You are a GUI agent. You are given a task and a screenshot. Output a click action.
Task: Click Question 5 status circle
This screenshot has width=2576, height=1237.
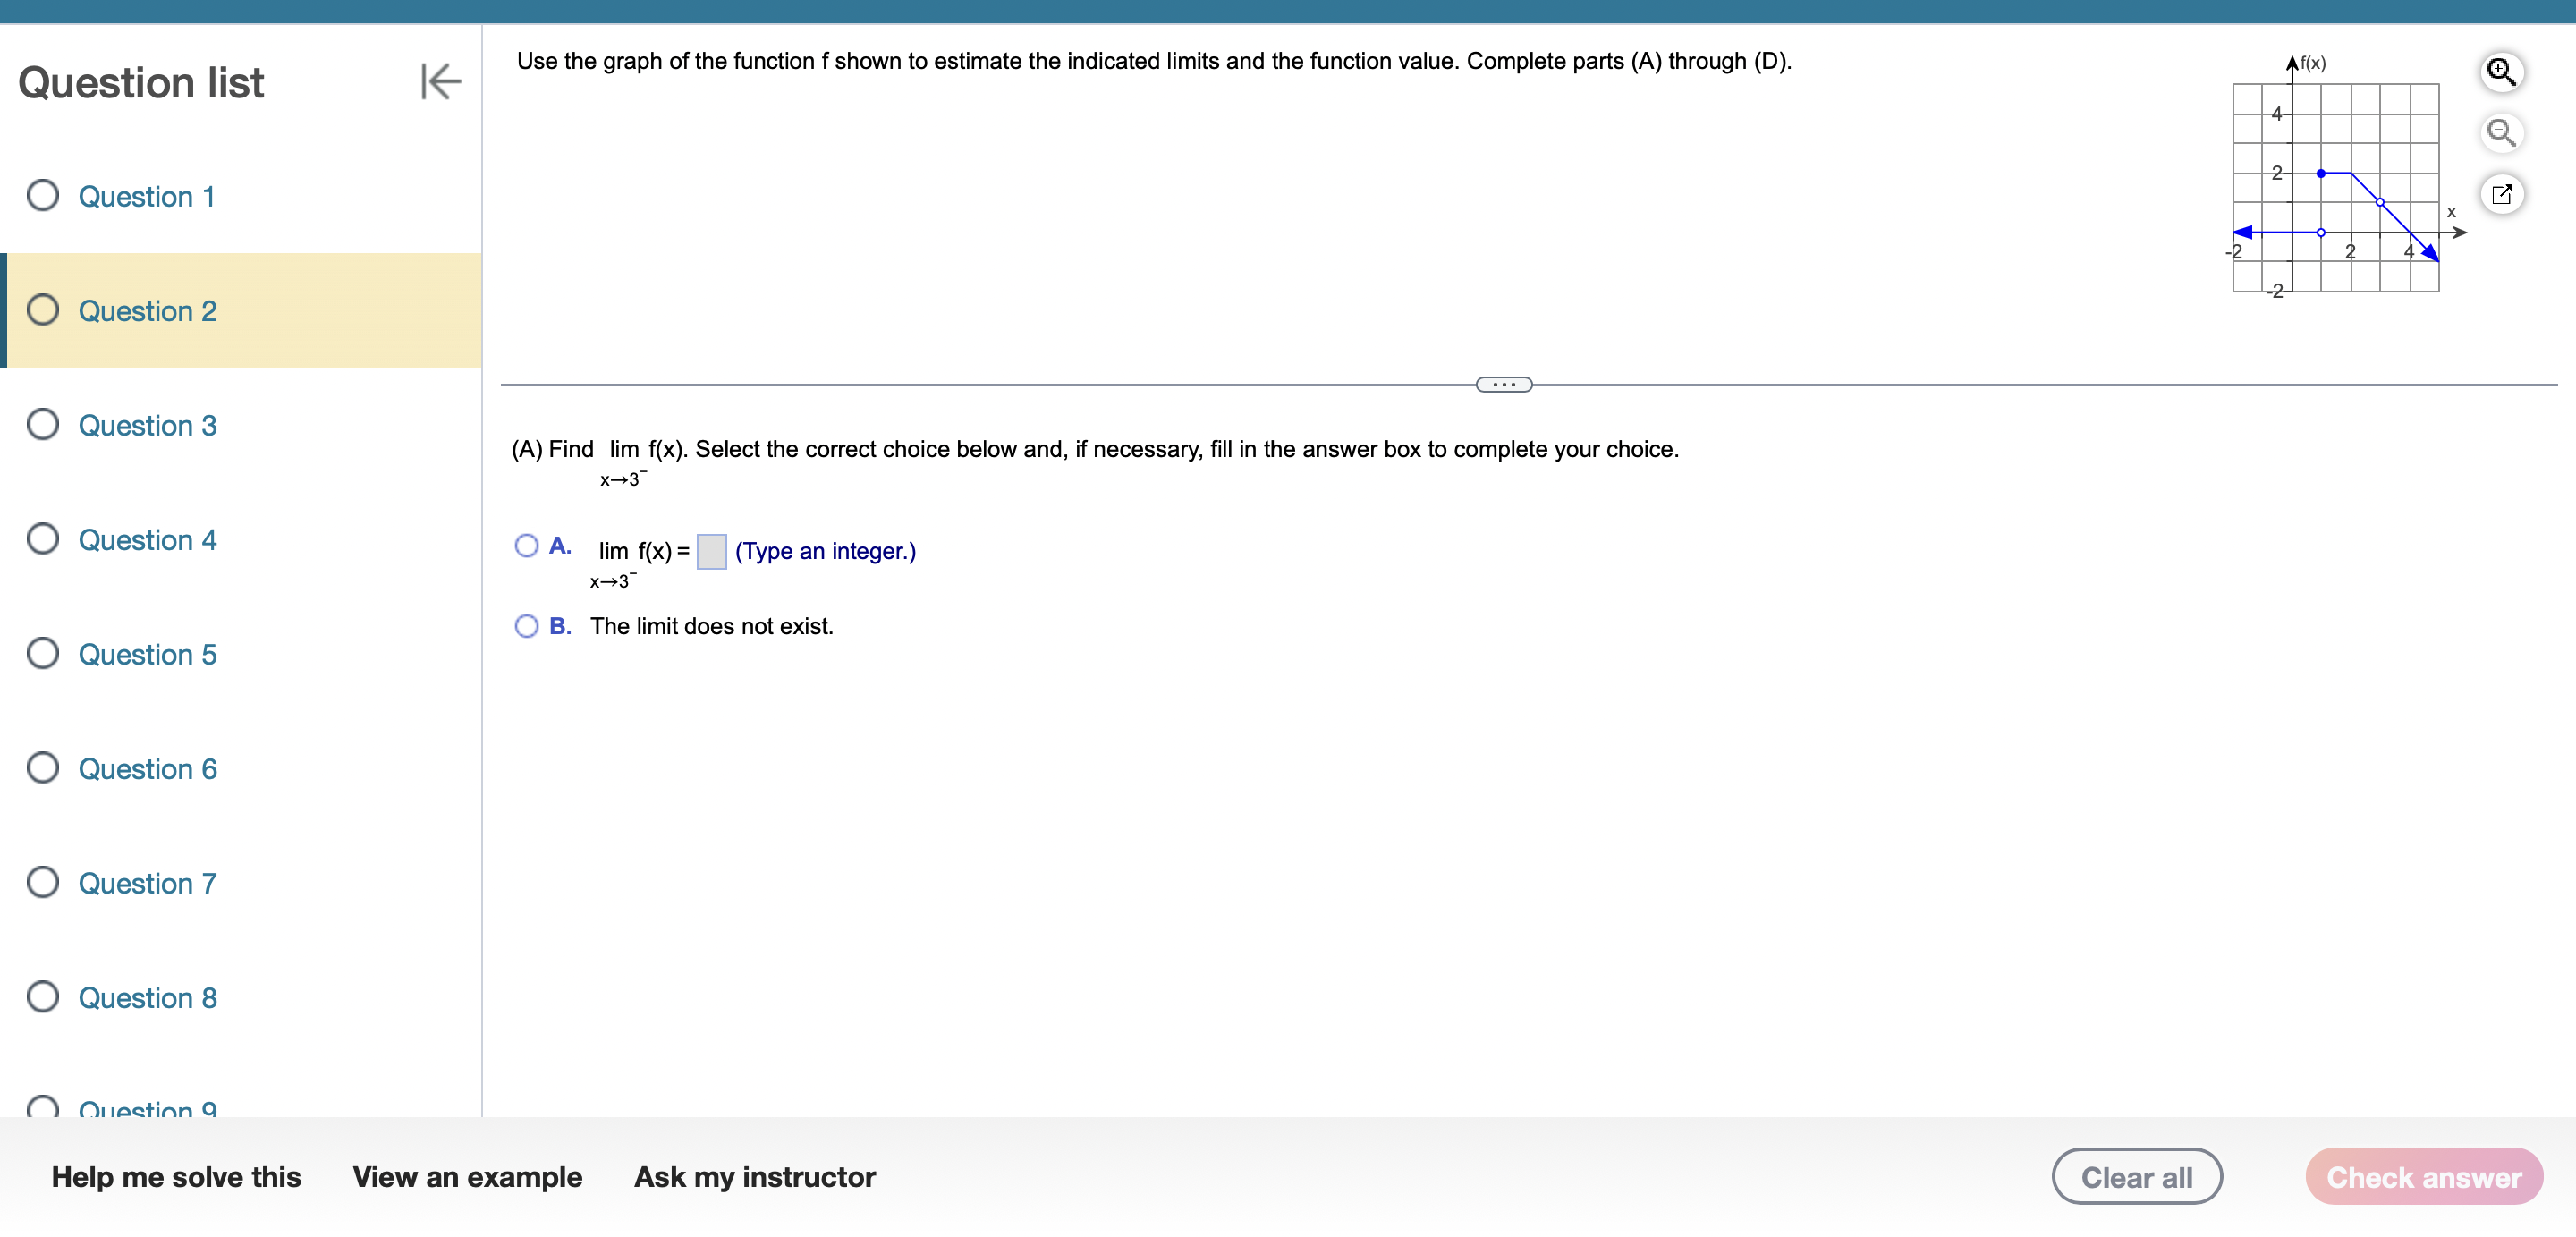[x=43, y=654]
